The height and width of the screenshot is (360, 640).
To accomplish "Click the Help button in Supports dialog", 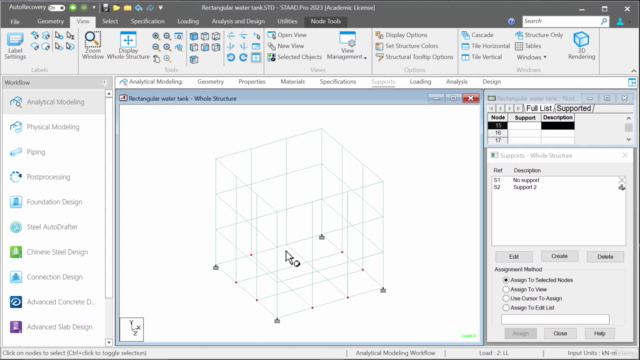I will (x=600, y=333).
